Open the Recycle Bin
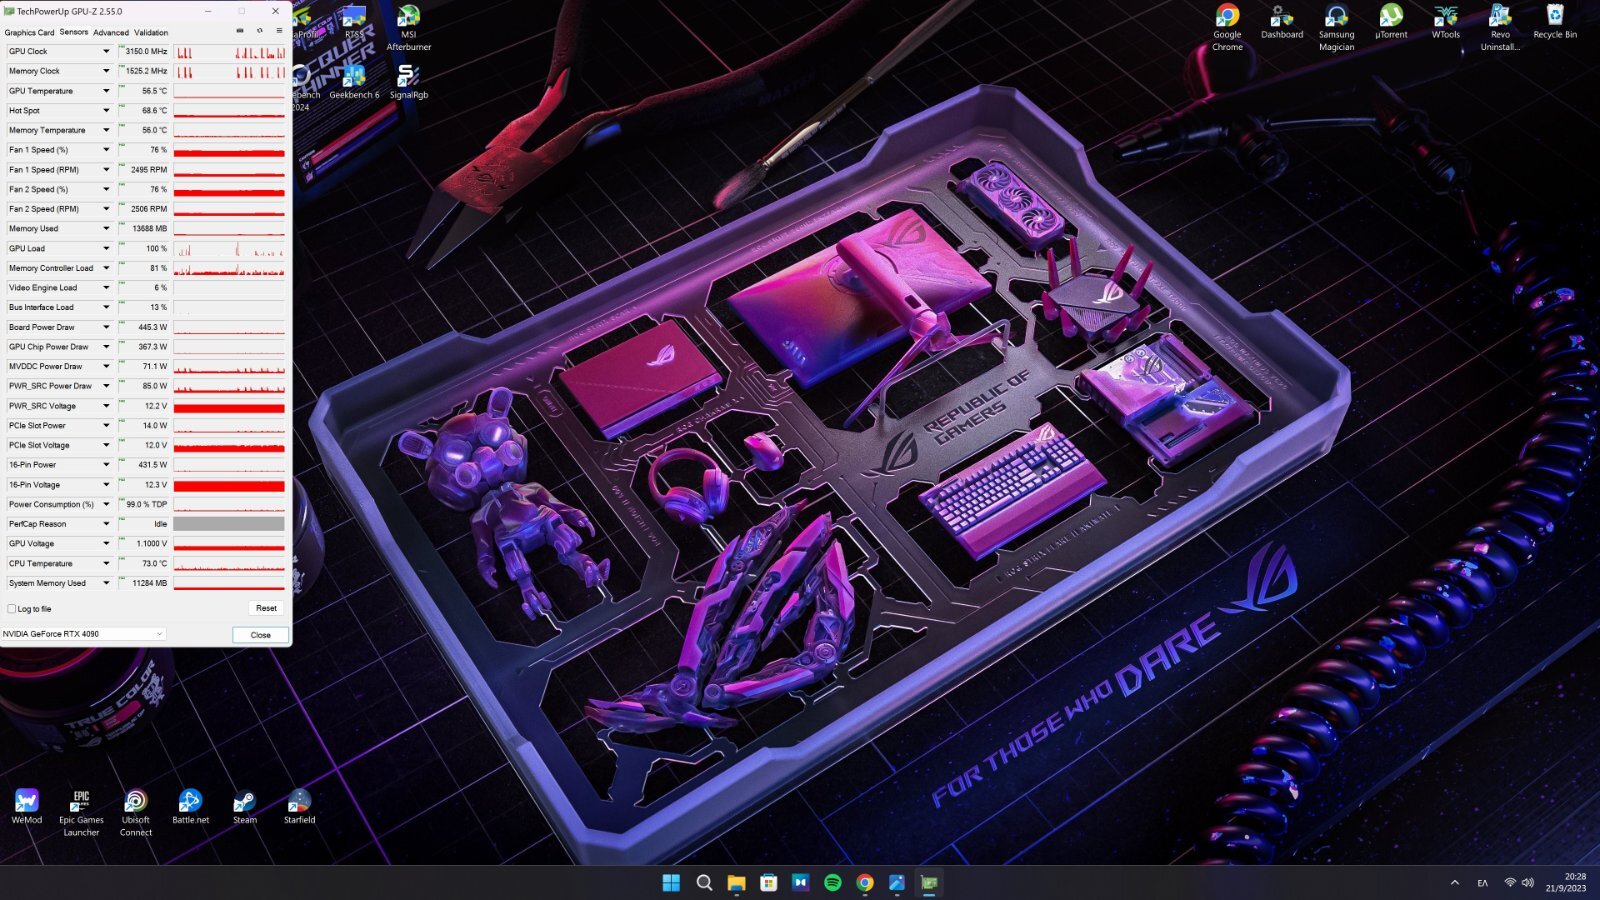The height and width of the screenshot is (900, 1600). pos(1555,22)
